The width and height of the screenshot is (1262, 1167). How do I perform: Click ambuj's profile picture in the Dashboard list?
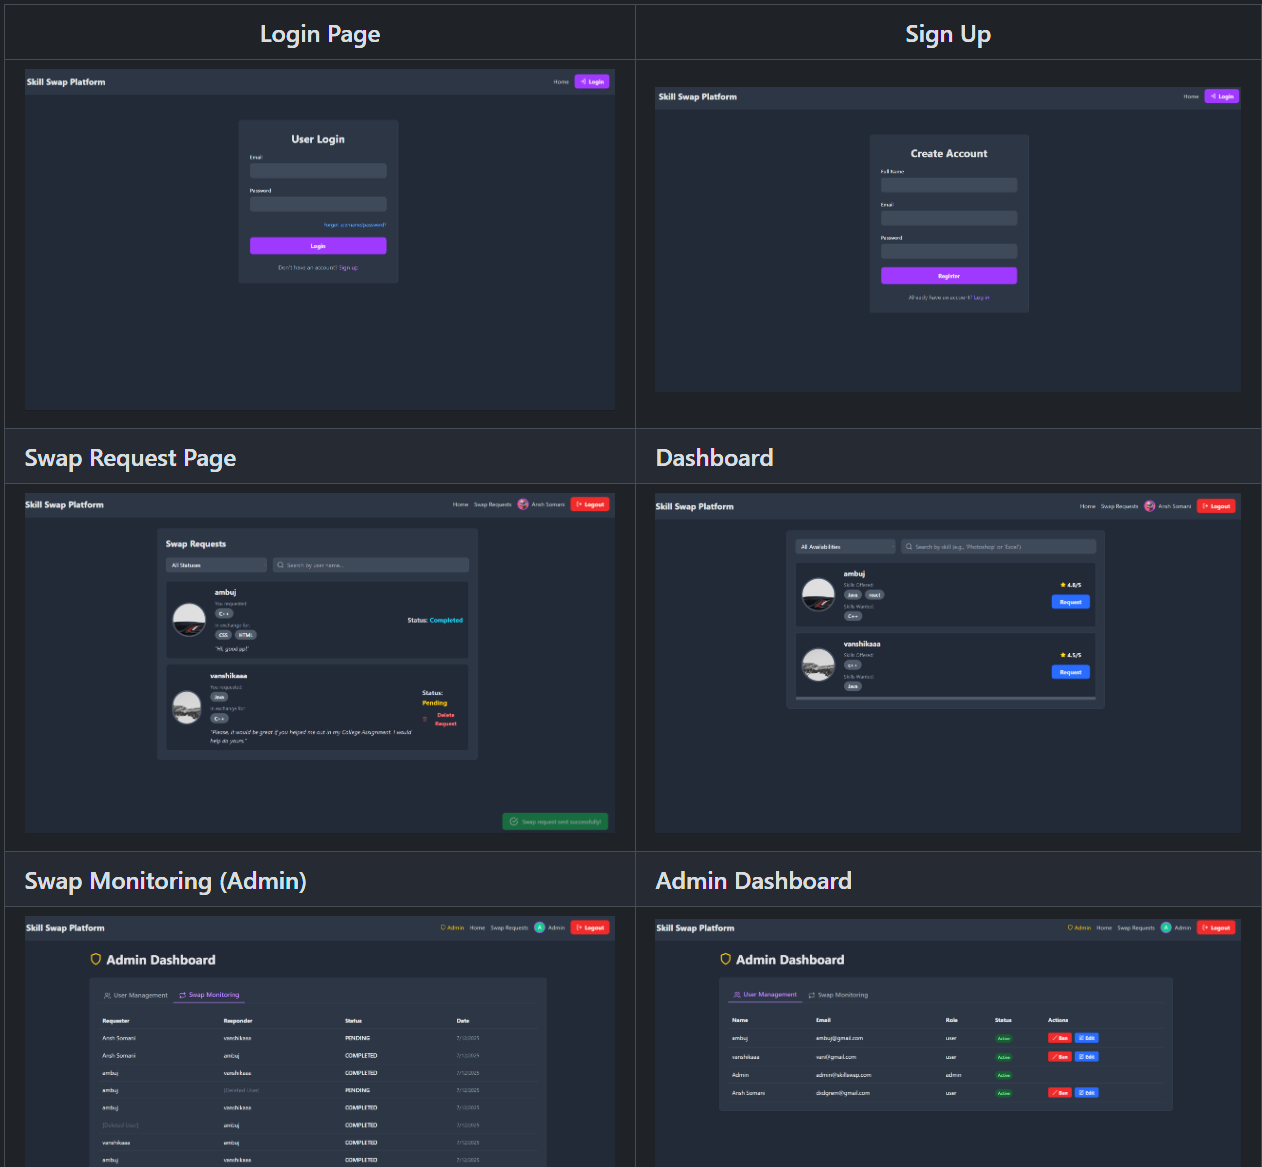[x=819, y=595]
